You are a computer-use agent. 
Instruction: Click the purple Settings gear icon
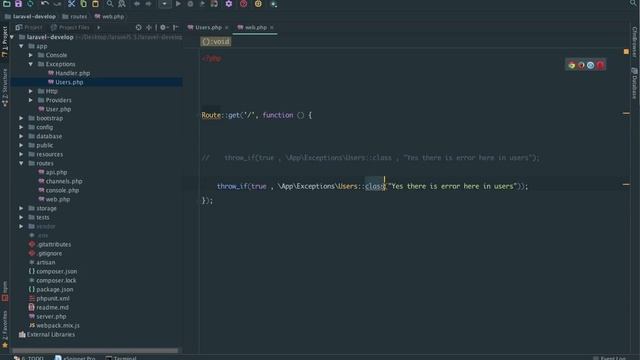pos(229,4)
